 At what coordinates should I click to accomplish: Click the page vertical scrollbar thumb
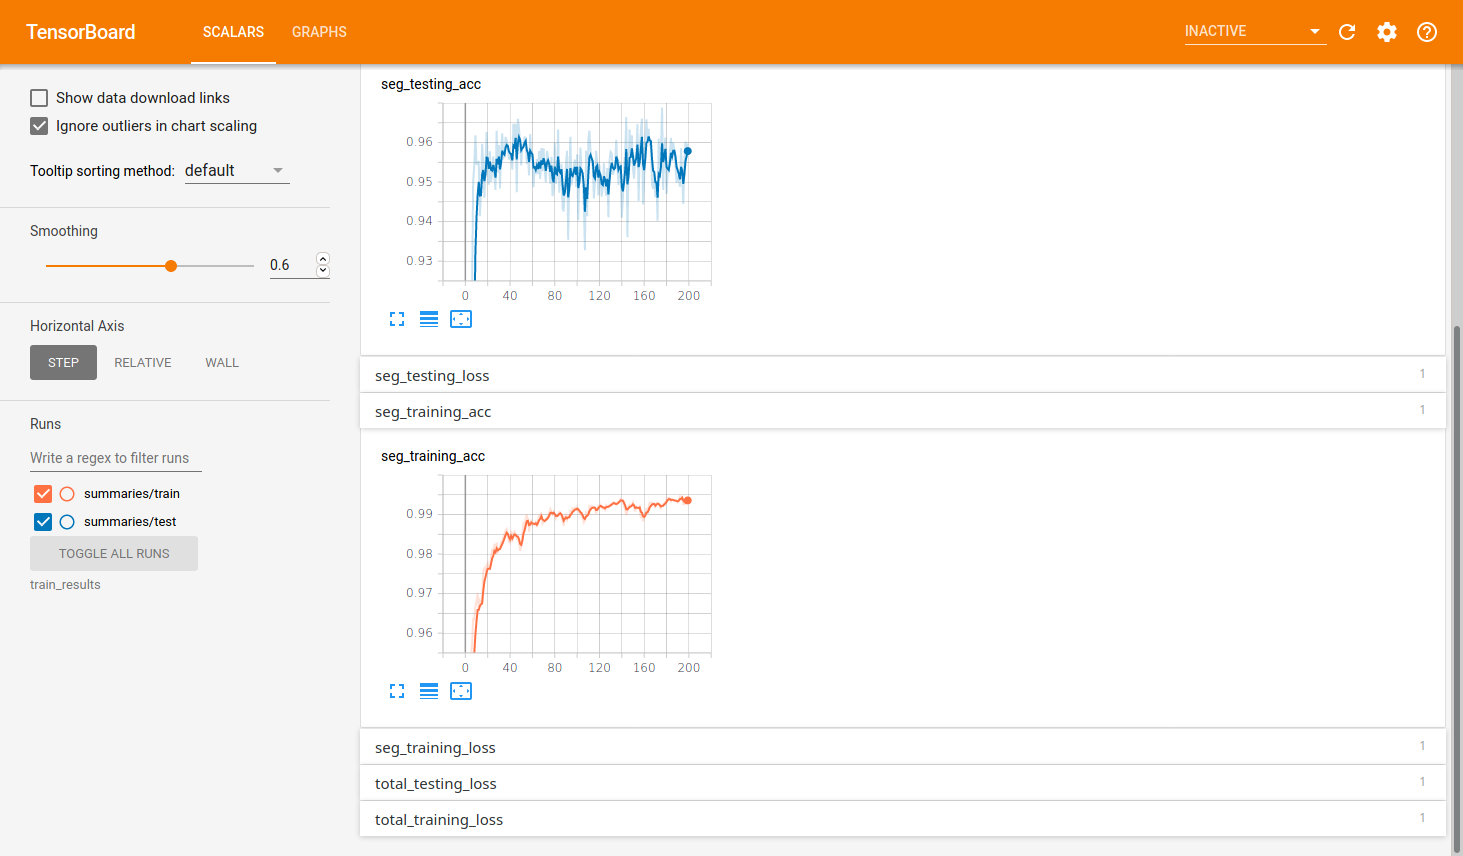1457,590
